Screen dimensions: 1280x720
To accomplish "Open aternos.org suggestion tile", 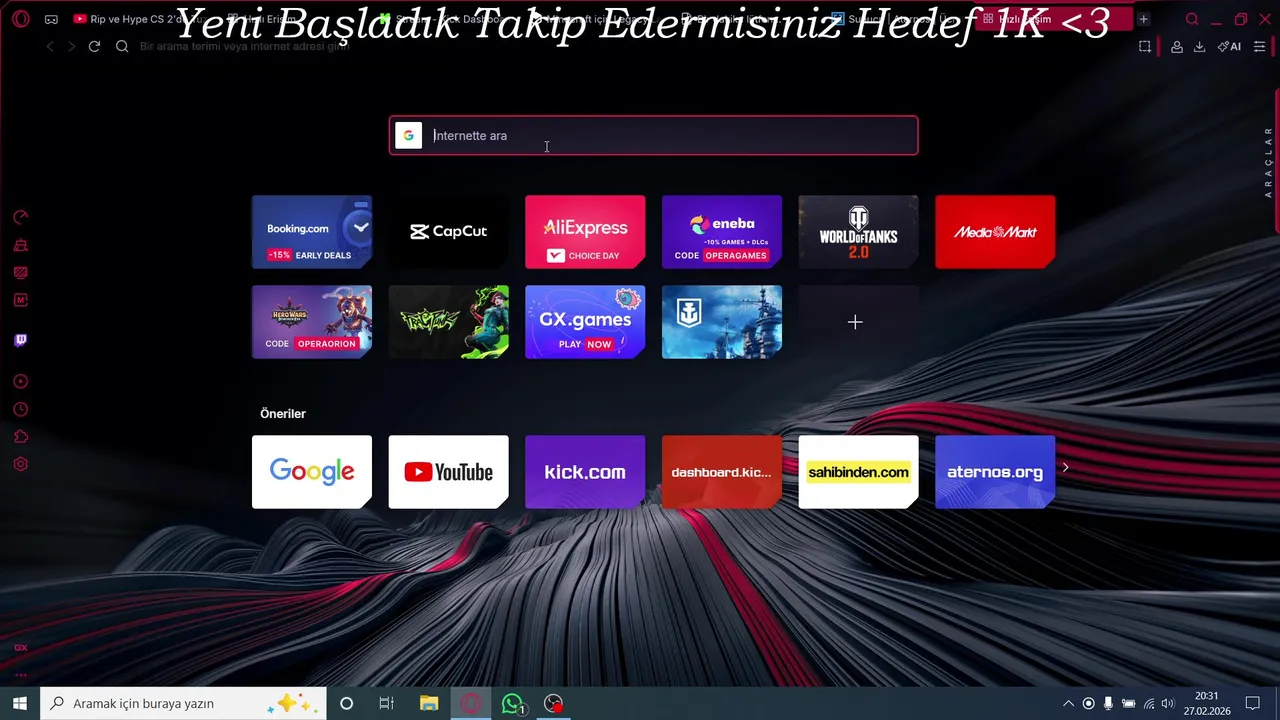I will pos(995,471).
